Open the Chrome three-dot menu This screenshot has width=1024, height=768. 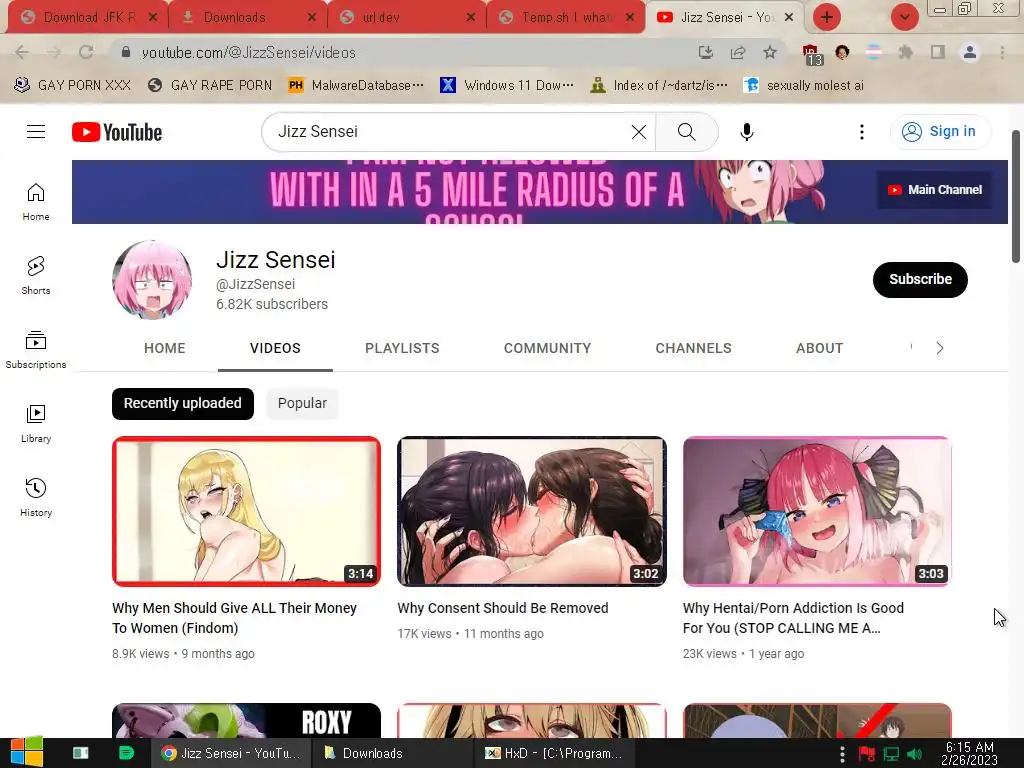point(1002,52)
